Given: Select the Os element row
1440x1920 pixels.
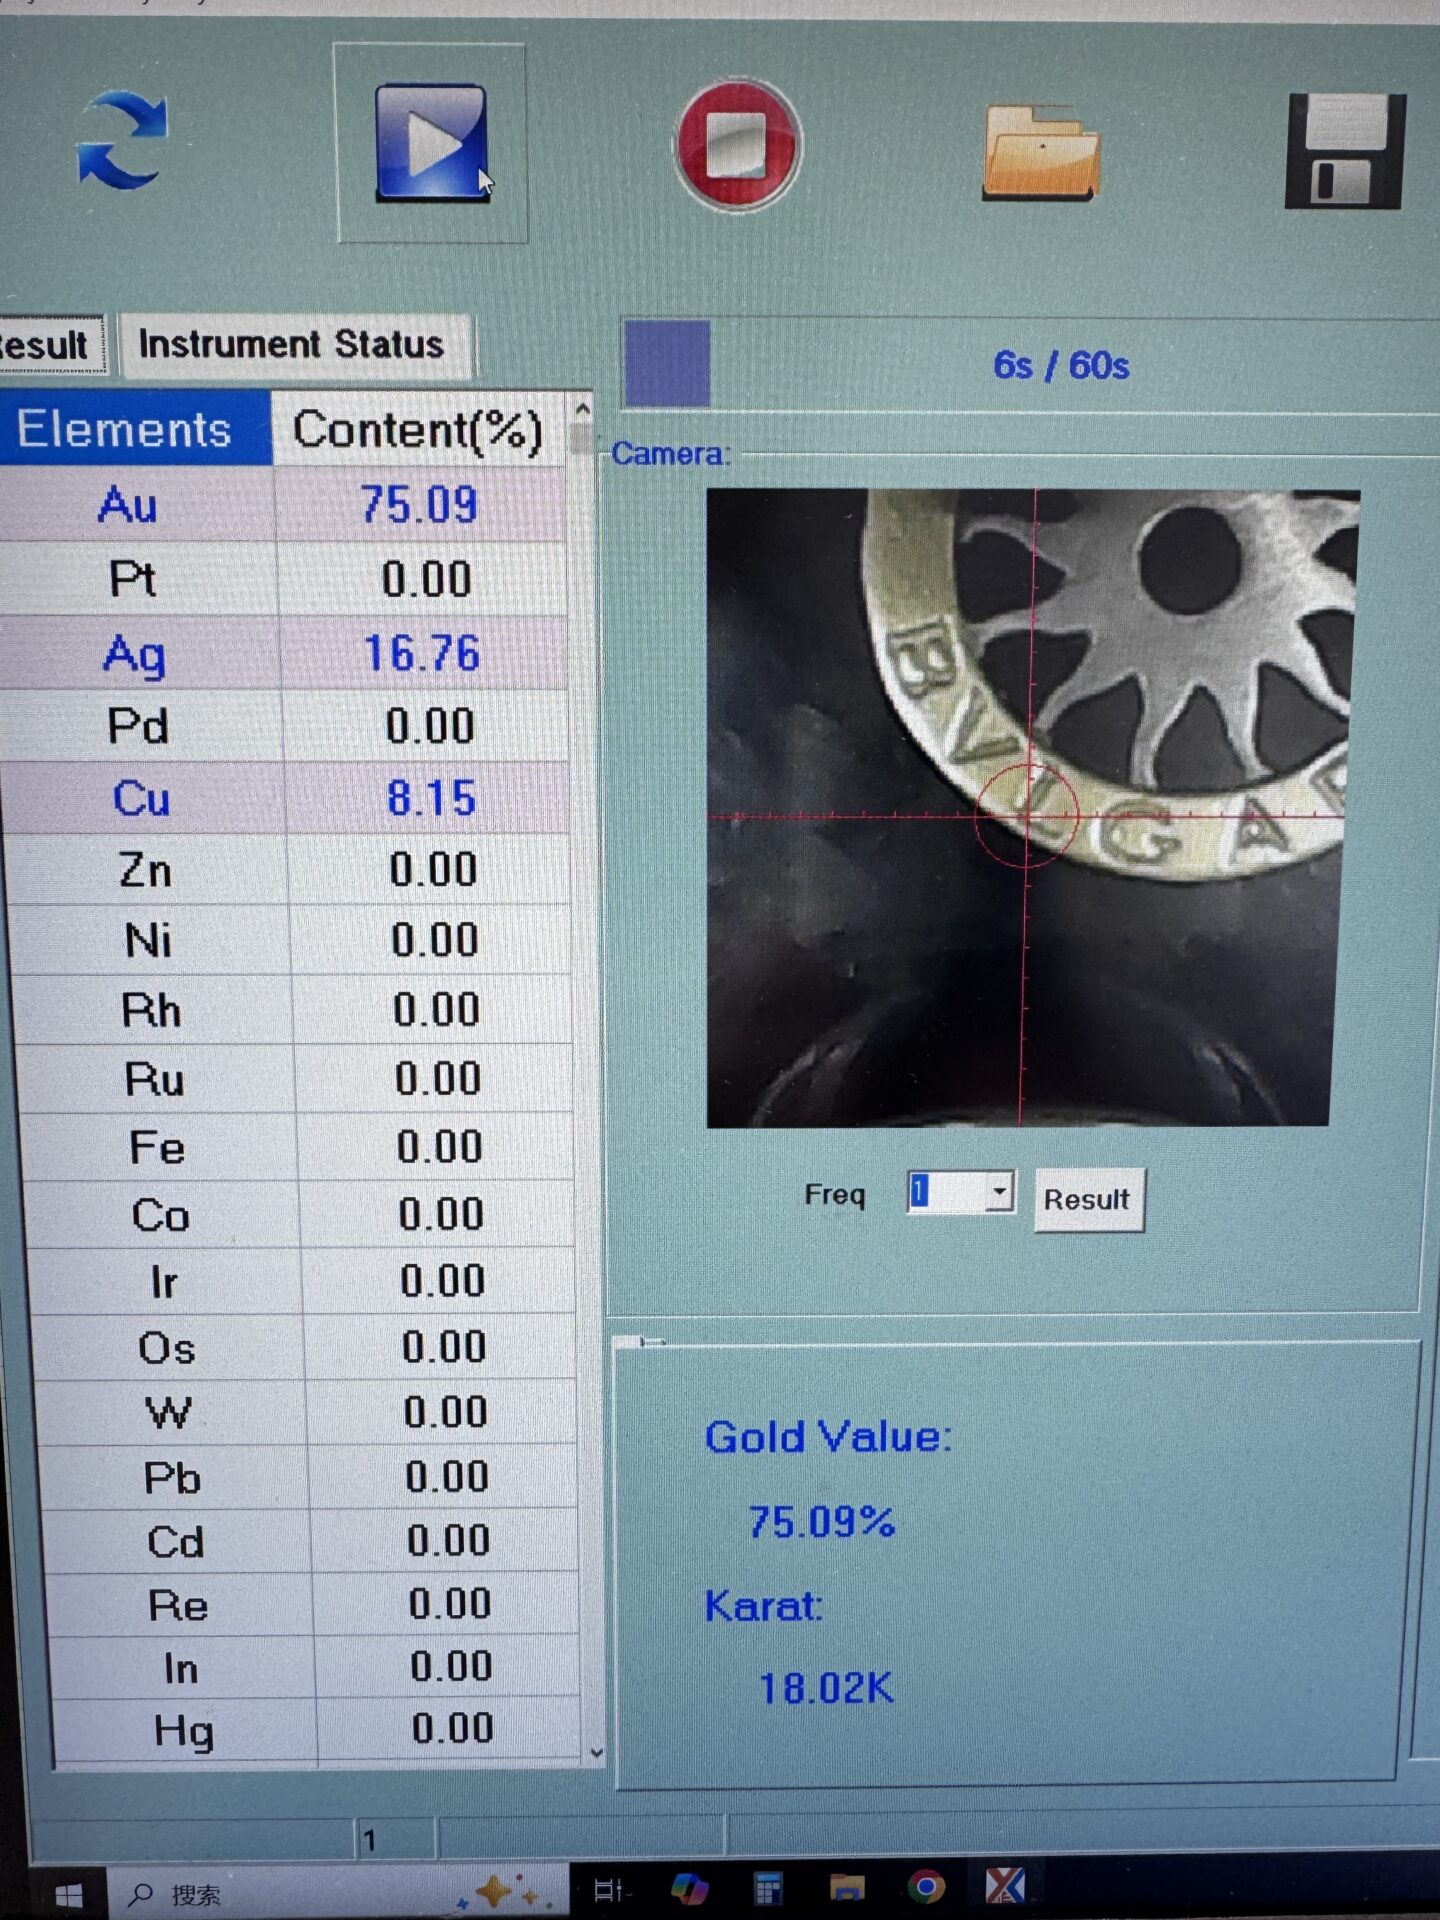Looking at the screenshot, I should pos(304,1347).
